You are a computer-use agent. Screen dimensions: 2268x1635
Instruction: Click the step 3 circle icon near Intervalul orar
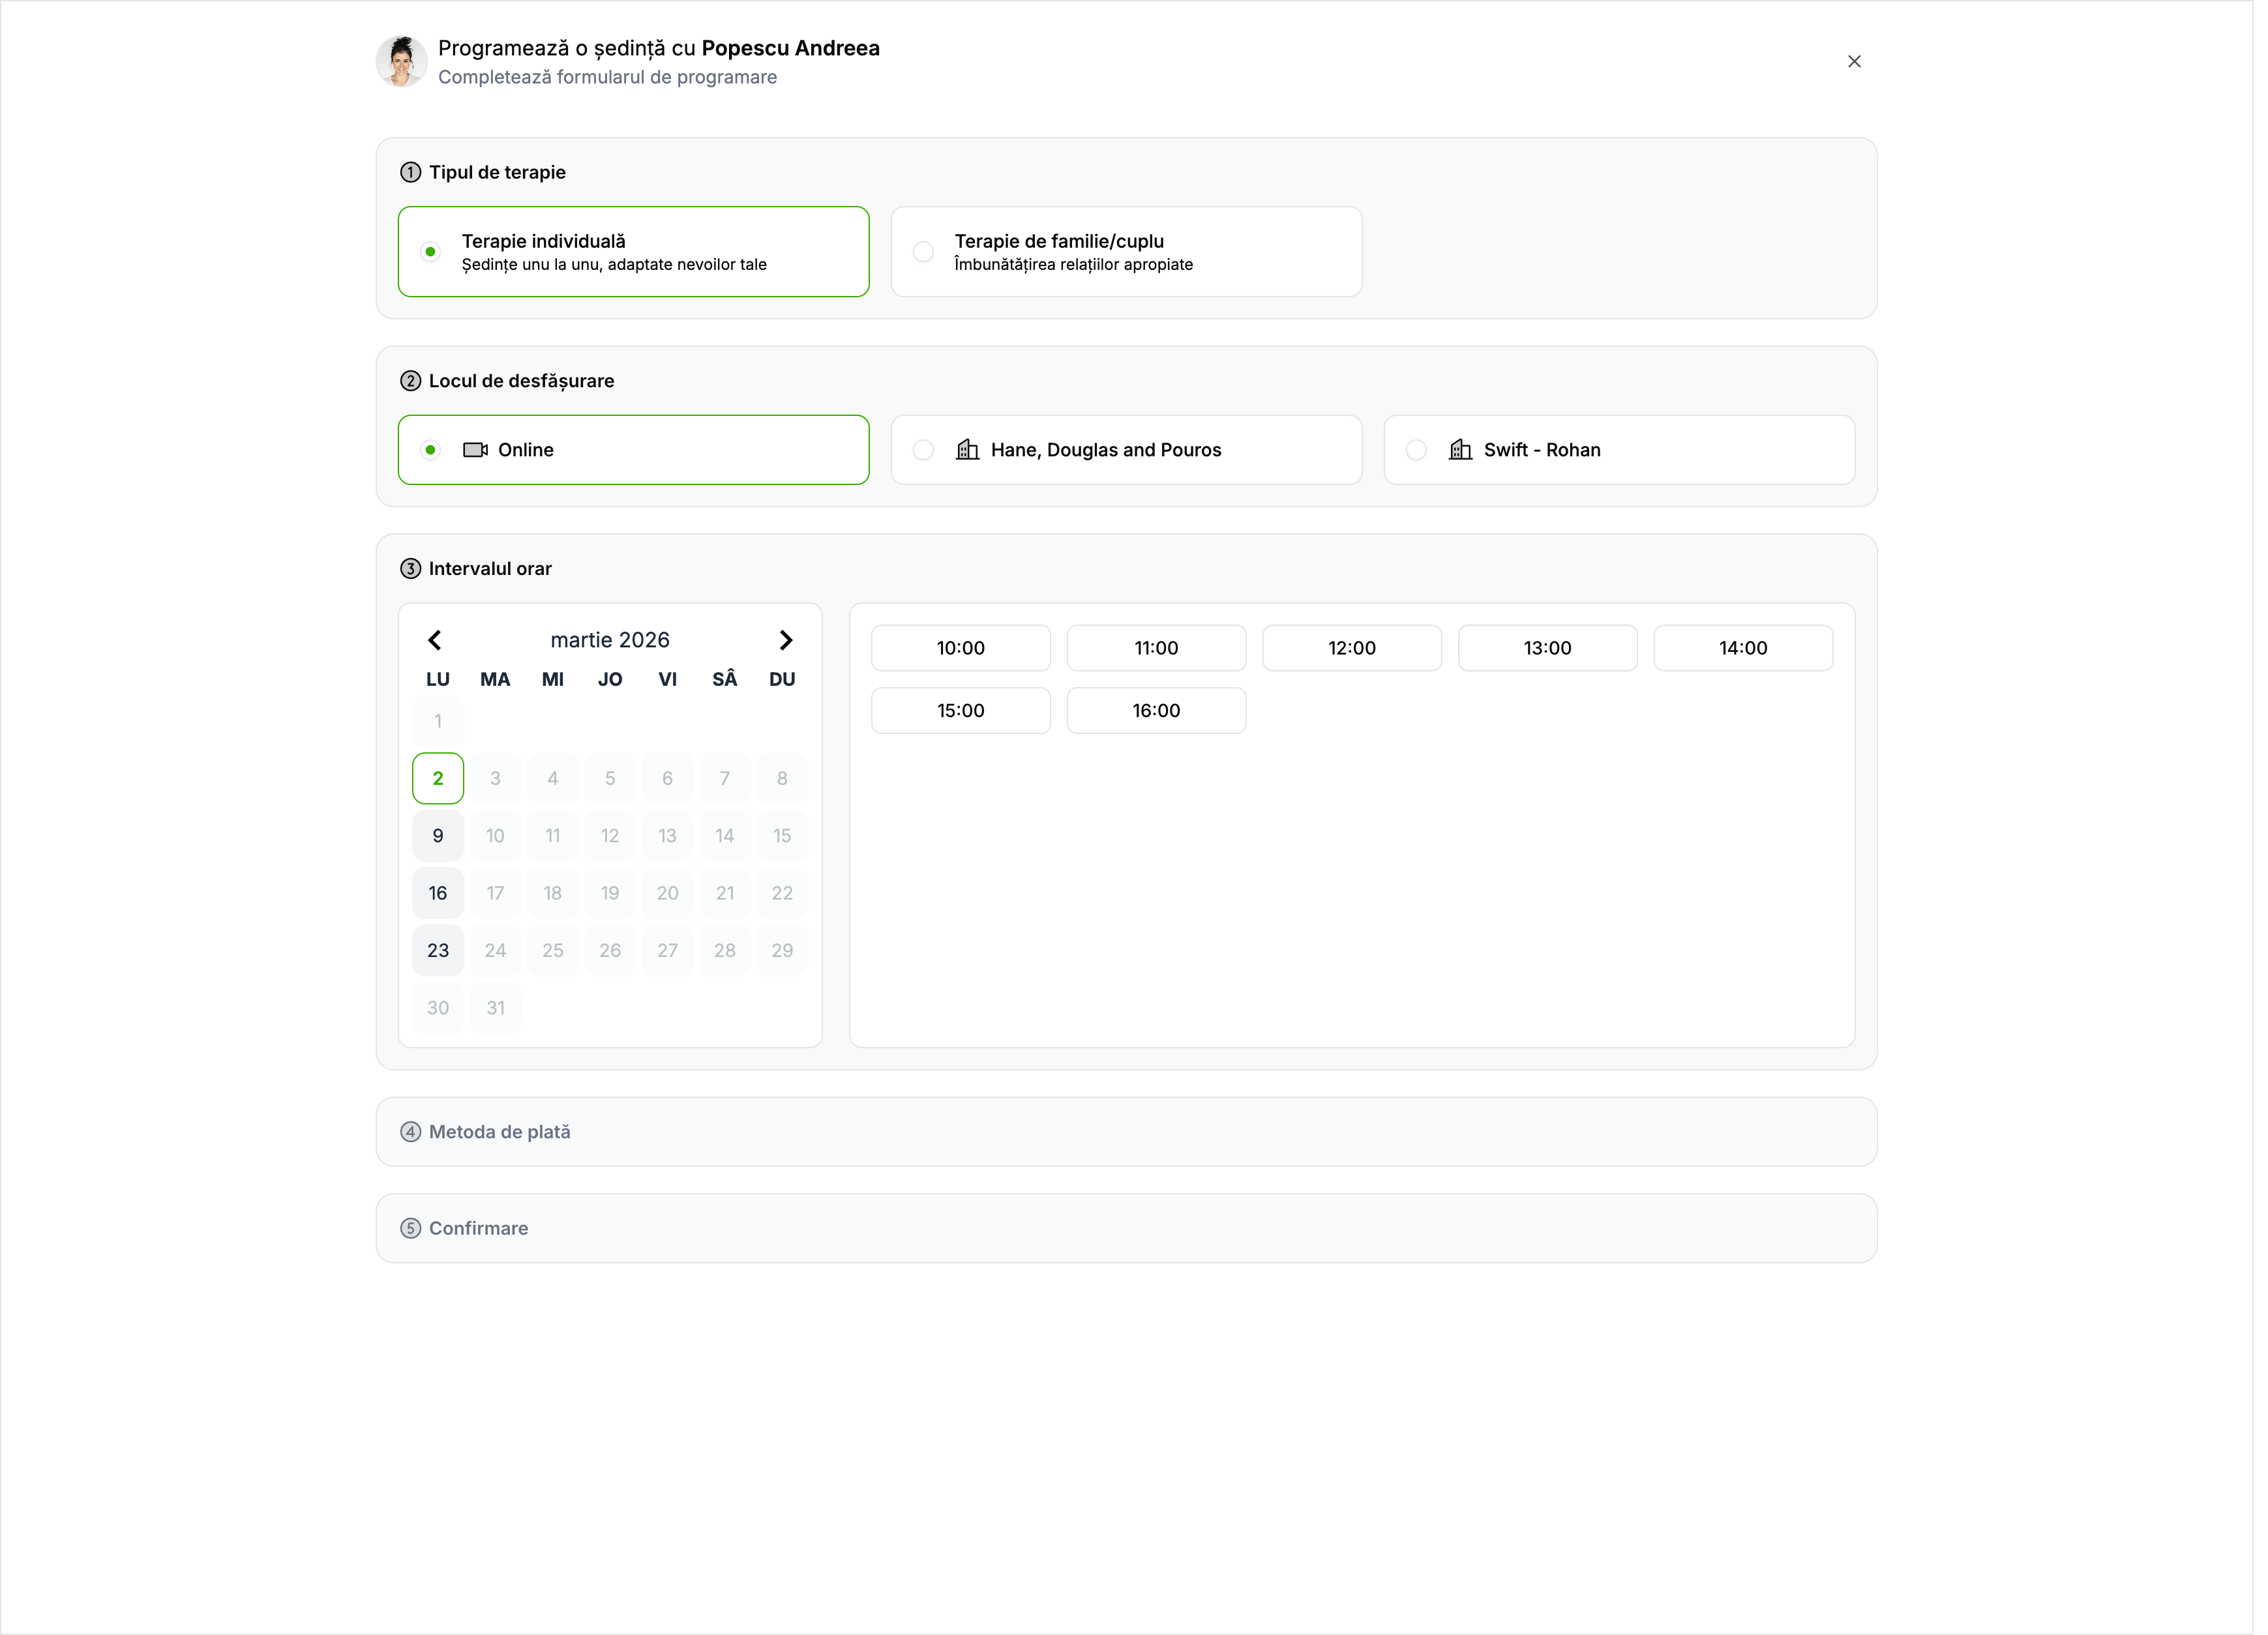click(x=411, y=568)
